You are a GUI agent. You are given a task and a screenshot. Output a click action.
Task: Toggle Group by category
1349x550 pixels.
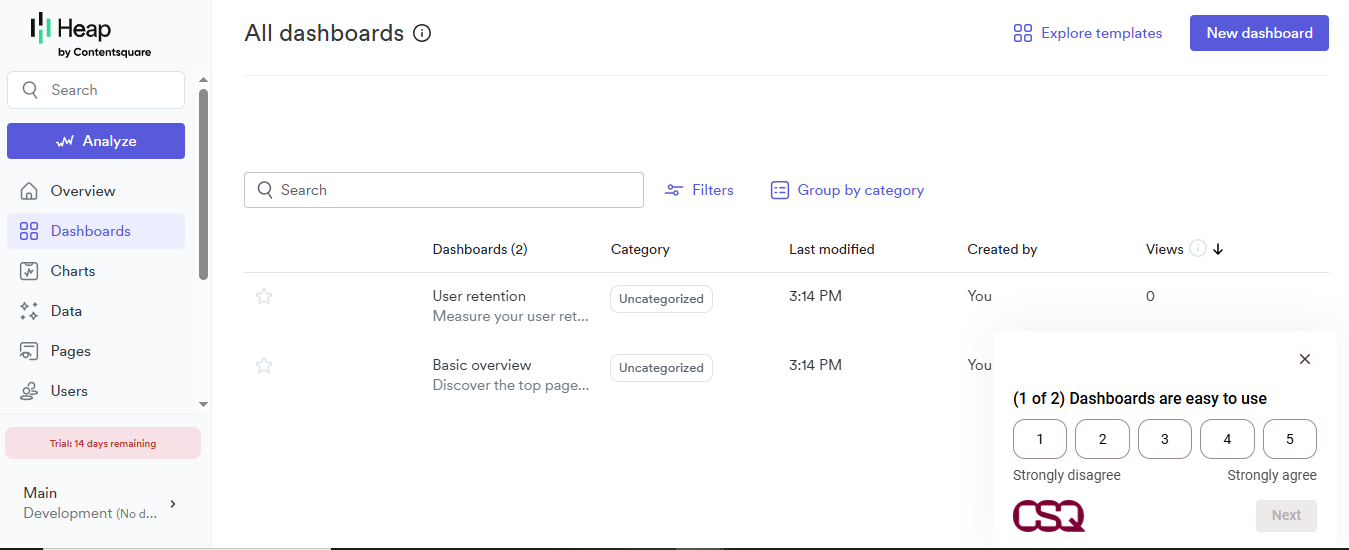click(847, 190)
